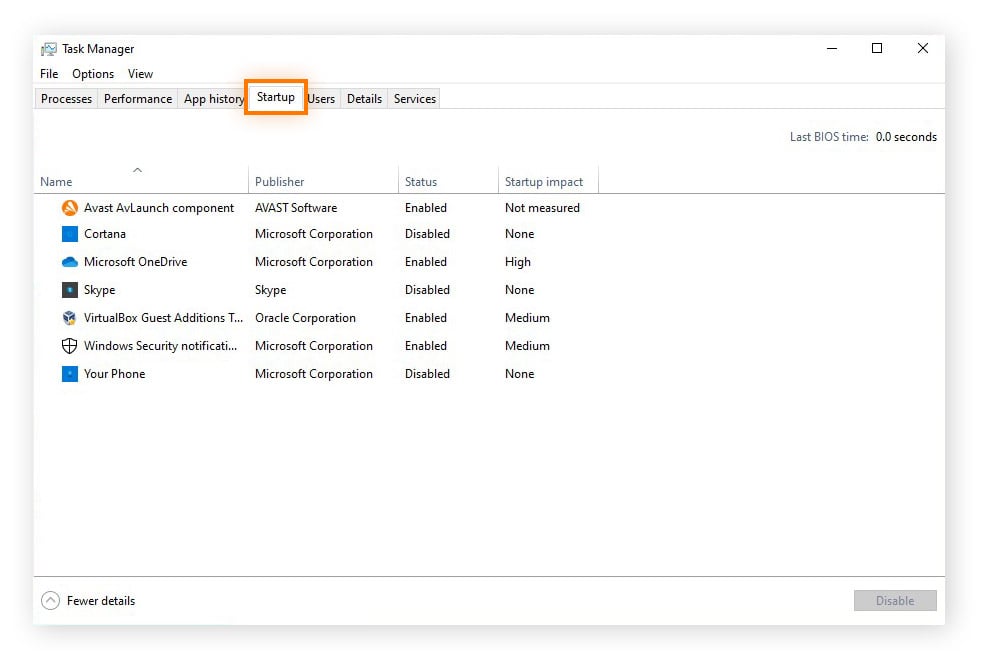
Task: Click OneDrive's Enabled status cell
Action: coord(425,262)
